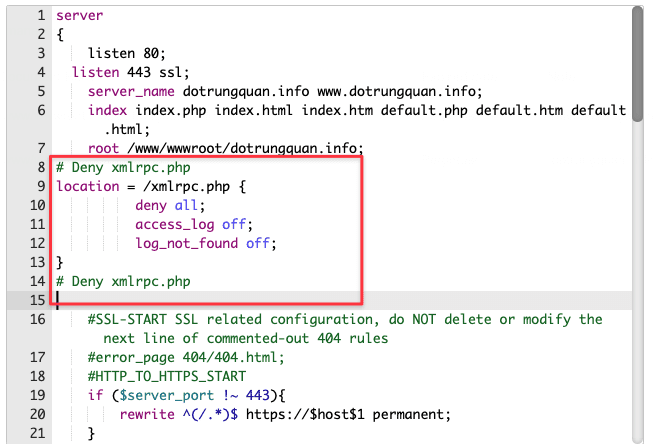Click line number 1 in gutter

(x=41, y=15)
